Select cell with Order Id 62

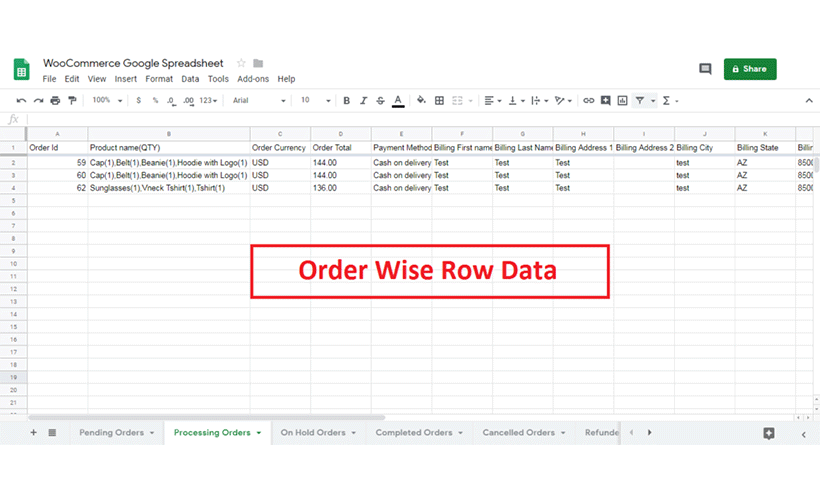point(58,188)
